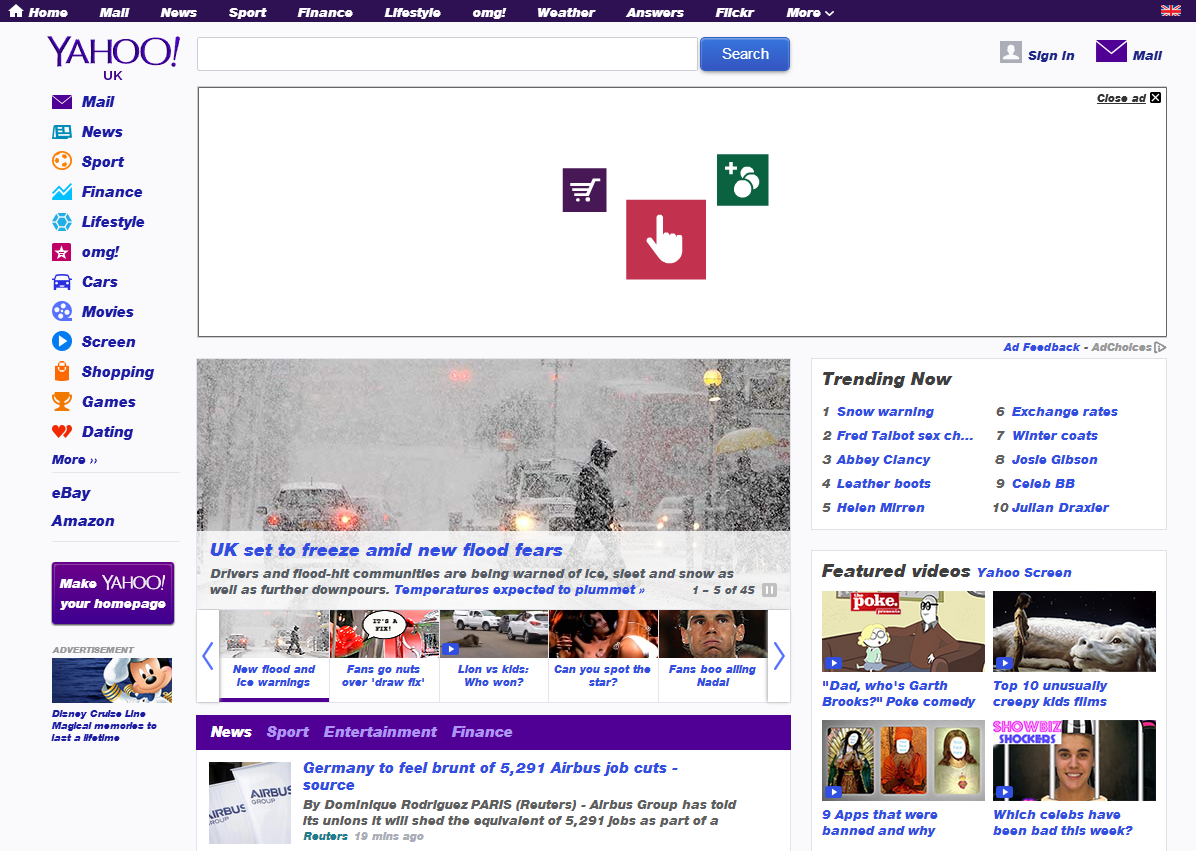The image size is (1196, 851).
Task: Open the Yahoo Screen link
Action: (x=1024, y=573)
